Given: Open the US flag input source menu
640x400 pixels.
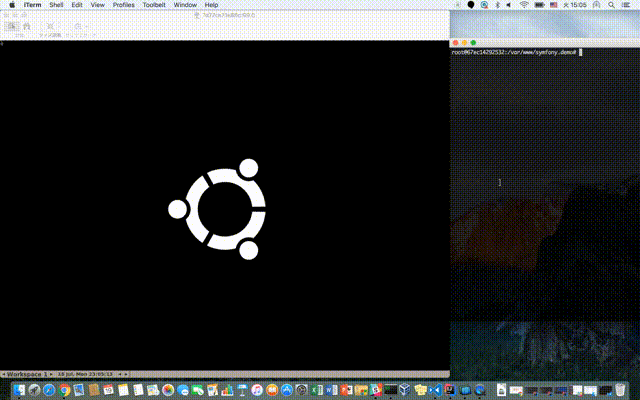Looking at the screenshot, I should [553, 5].
